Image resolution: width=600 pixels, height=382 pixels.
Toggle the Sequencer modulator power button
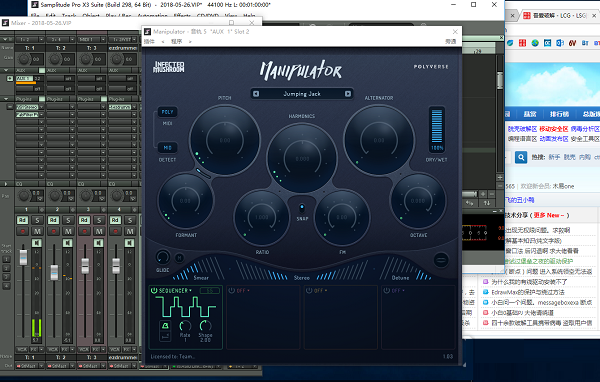(x=154, y=291)
